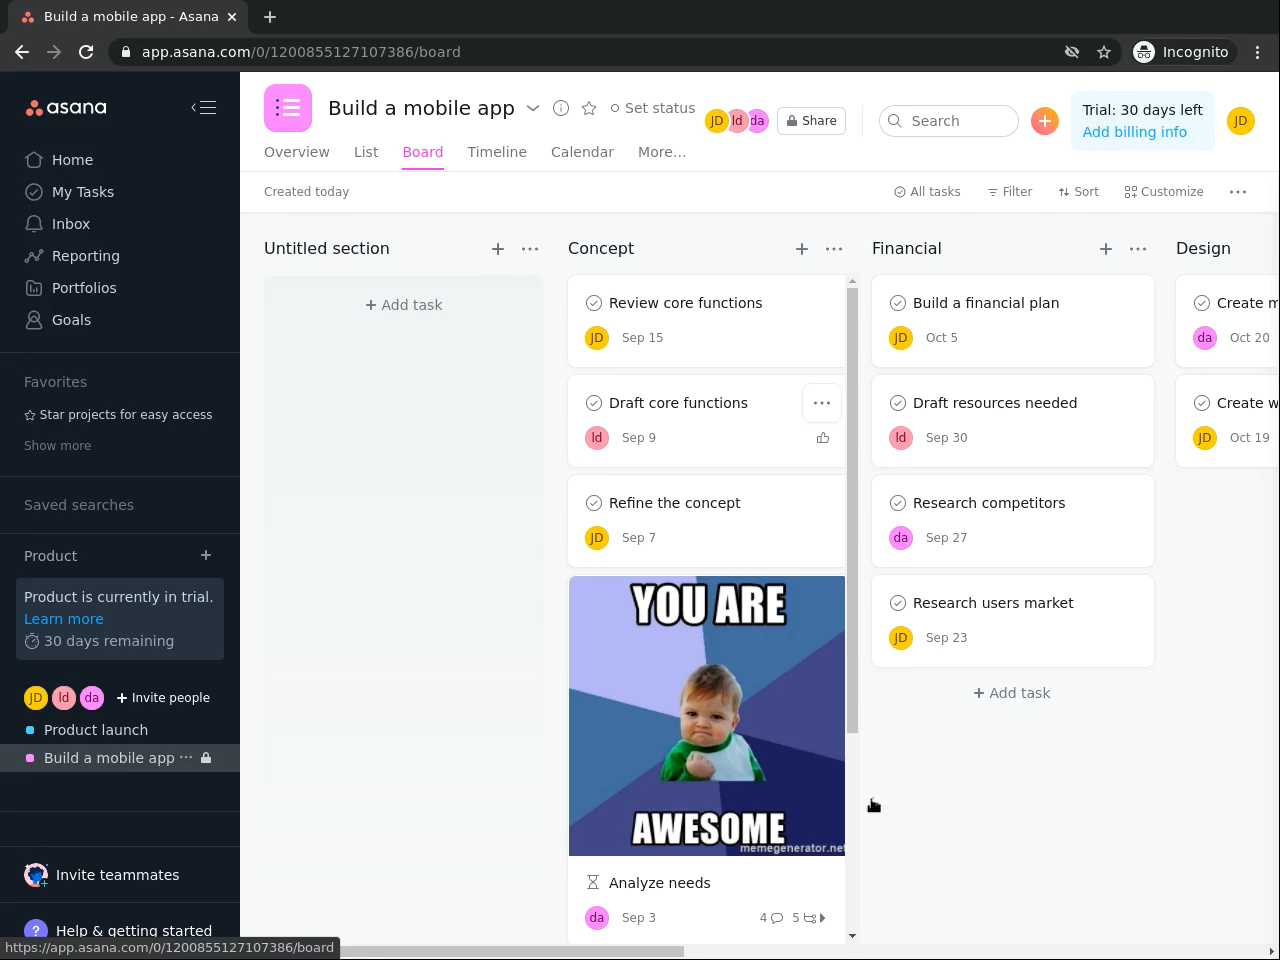The width and height of the screenshot is (1280, 960).
Task: Open the project icon color picker
Action: pyautogui.click(x=288, y=108)
